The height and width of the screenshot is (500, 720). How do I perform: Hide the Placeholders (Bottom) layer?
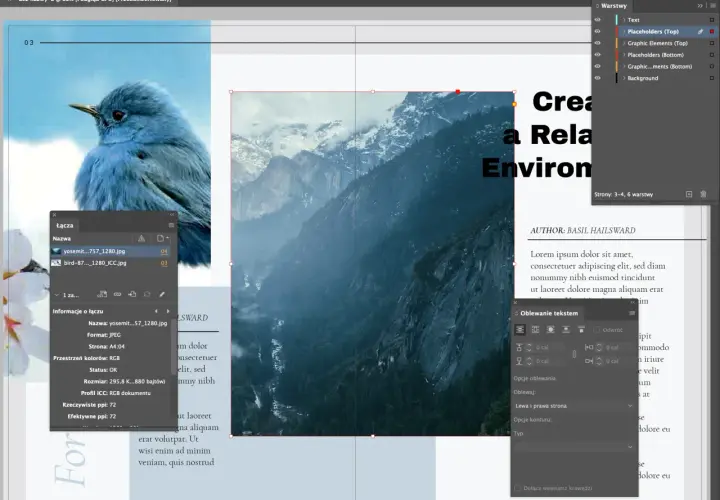[x=597, y=55]
